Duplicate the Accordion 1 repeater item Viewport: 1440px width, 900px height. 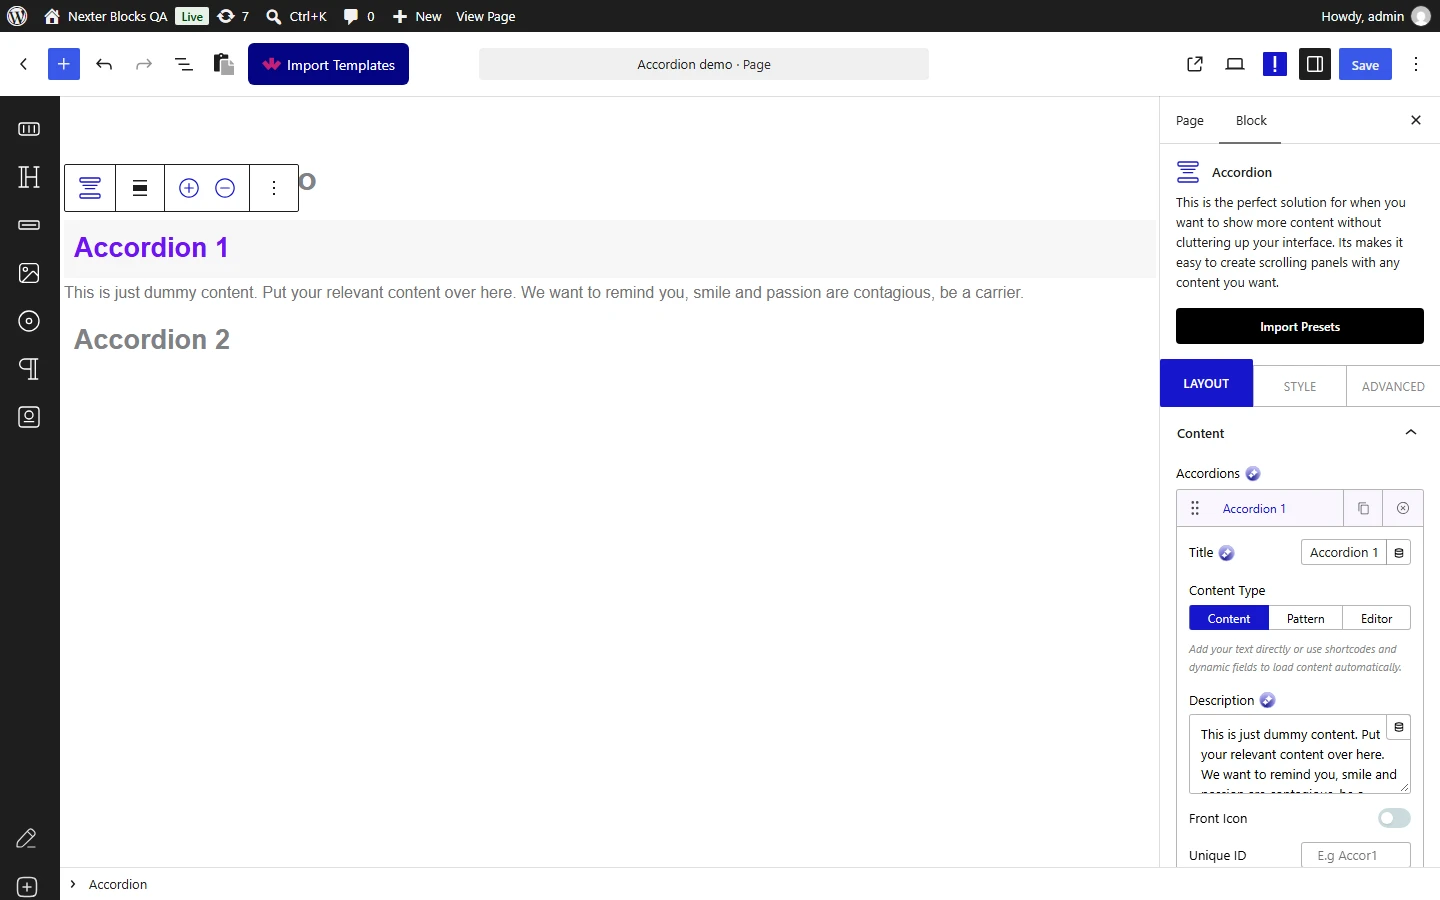tap(1363, 508)
